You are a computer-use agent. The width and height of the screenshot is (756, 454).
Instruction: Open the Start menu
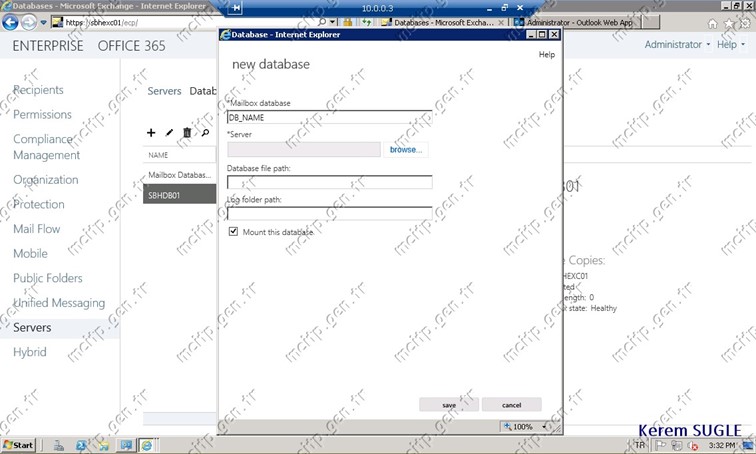(18, 445)
